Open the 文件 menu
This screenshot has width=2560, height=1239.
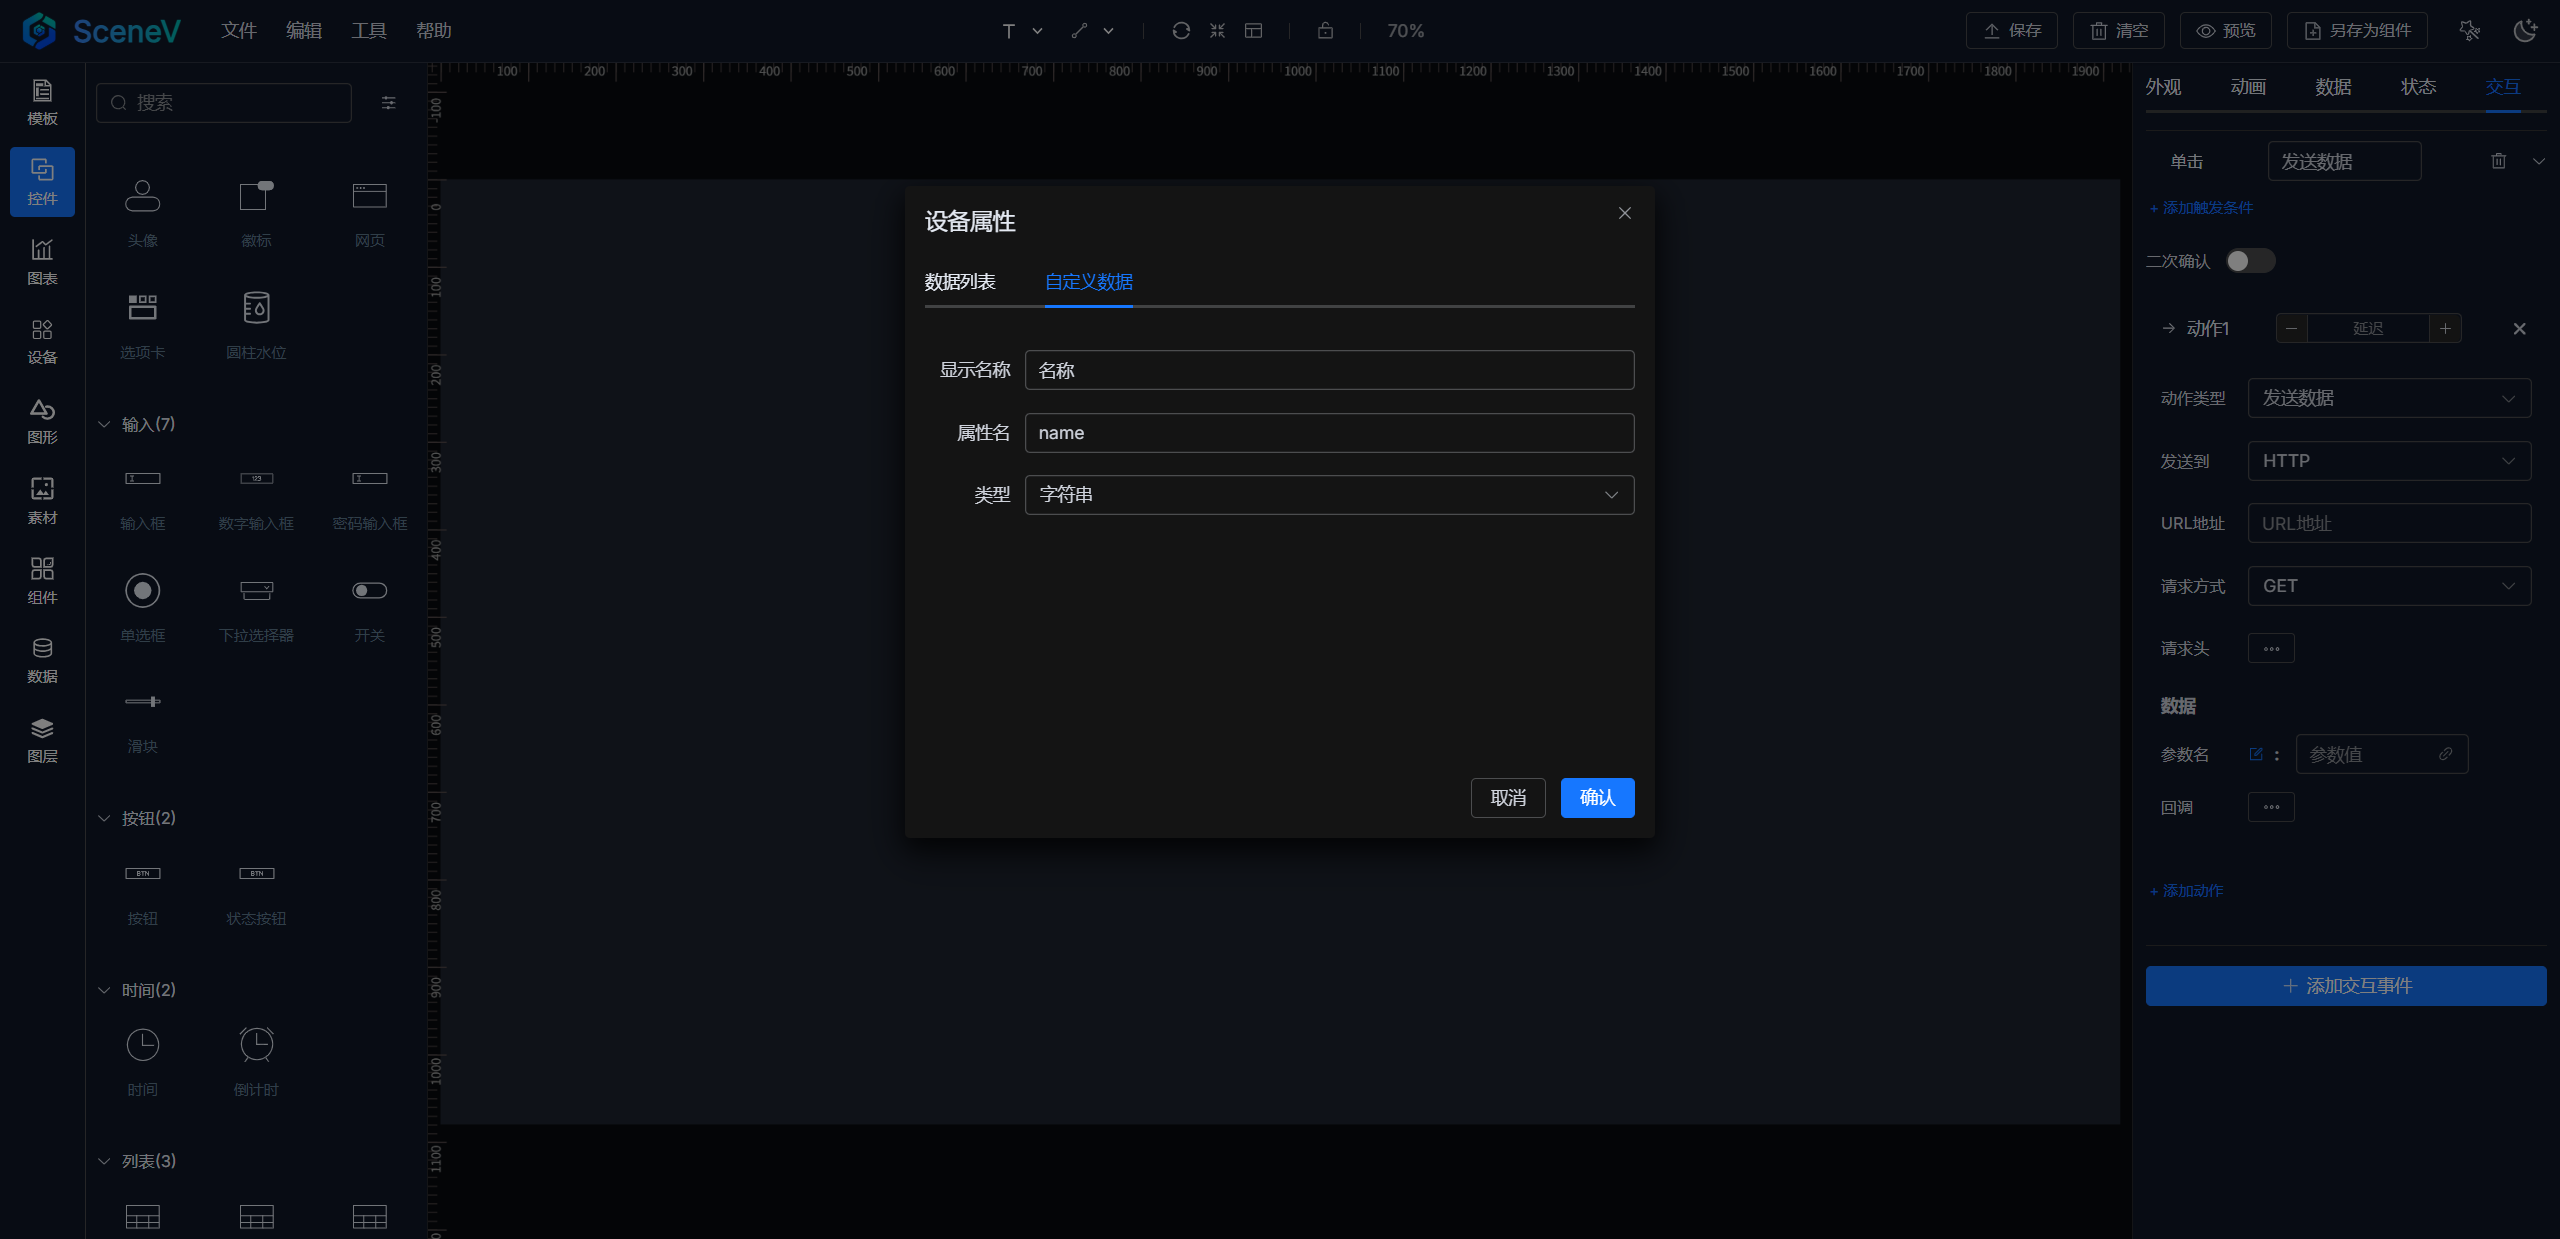(239, 31)
